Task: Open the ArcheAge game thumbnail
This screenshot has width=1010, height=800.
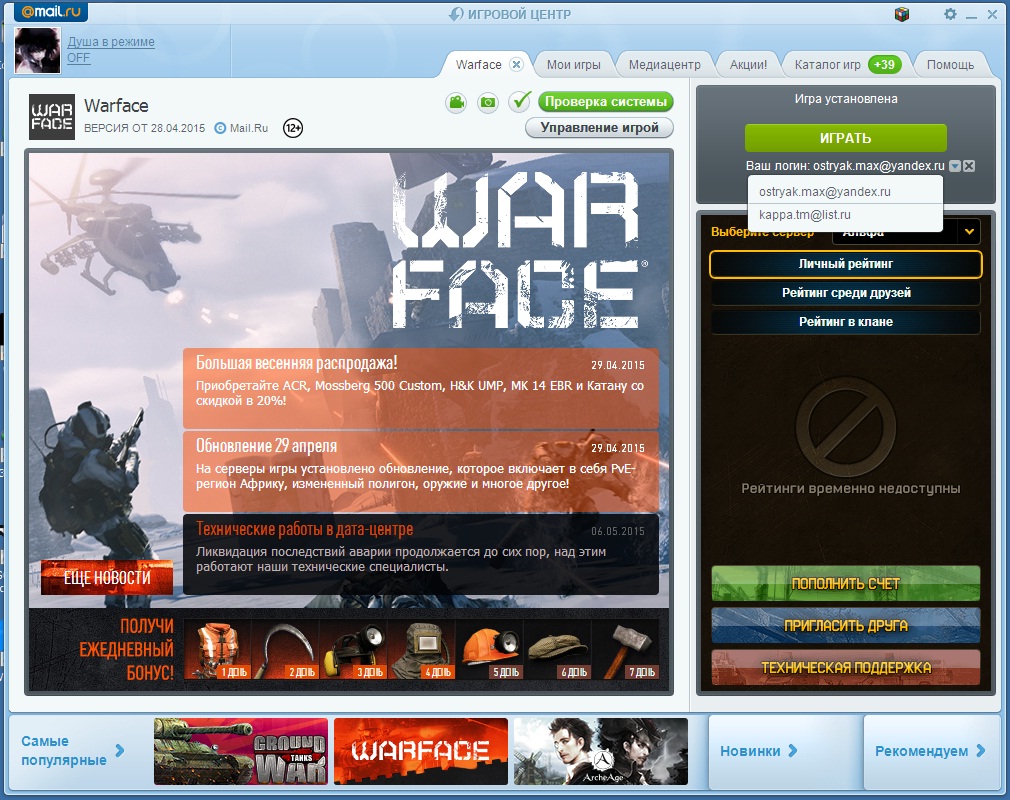Action: (x=600, y=751)
